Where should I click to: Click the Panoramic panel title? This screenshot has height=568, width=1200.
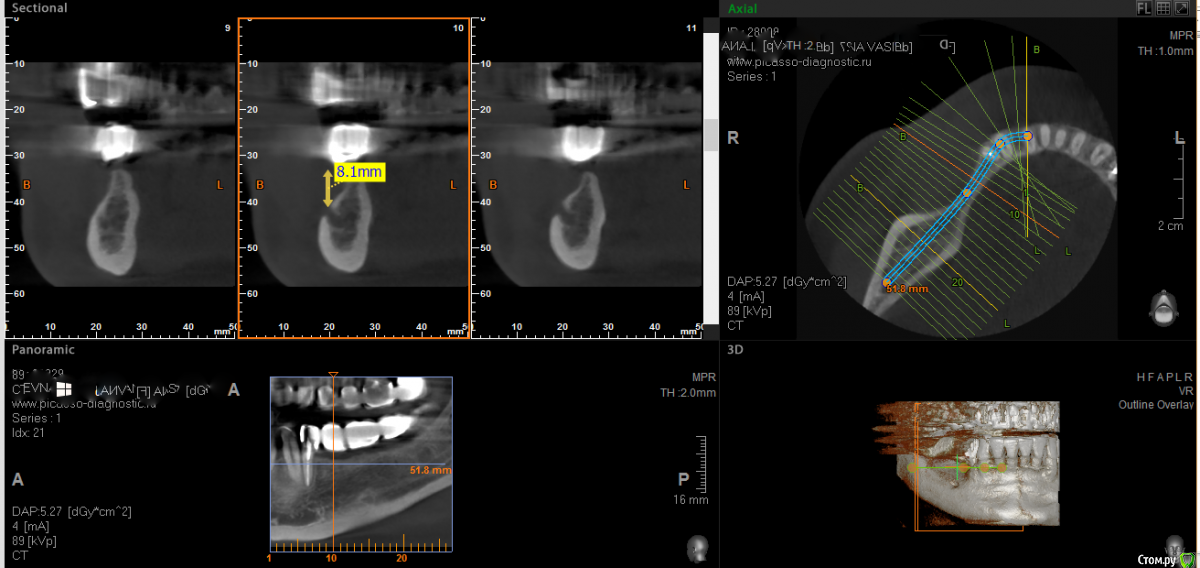[43, 350]
